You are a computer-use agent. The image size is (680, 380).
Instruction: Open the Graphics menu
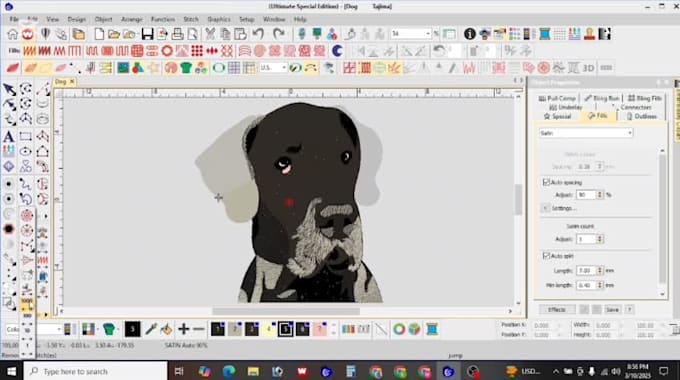coord(219,20)
